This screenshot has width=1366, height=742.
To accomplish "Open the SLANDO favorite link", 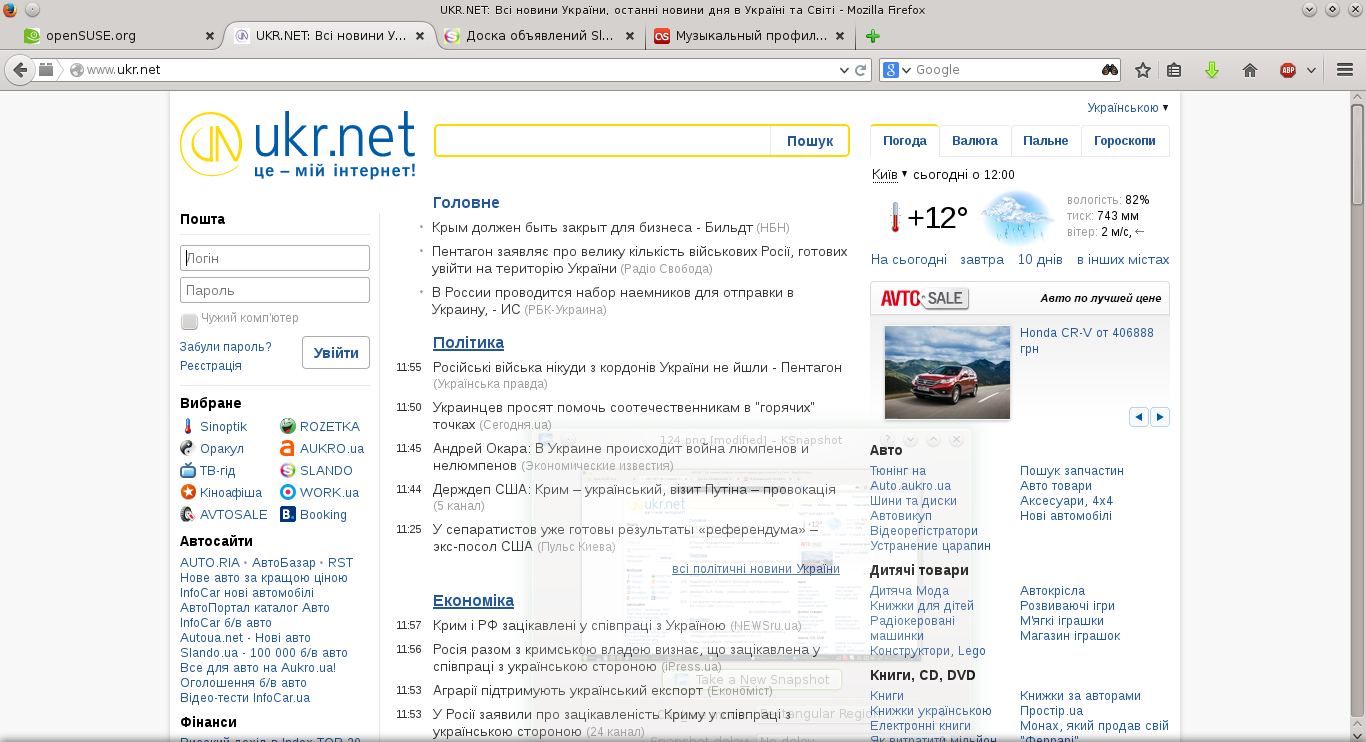I will click(316, 470).
